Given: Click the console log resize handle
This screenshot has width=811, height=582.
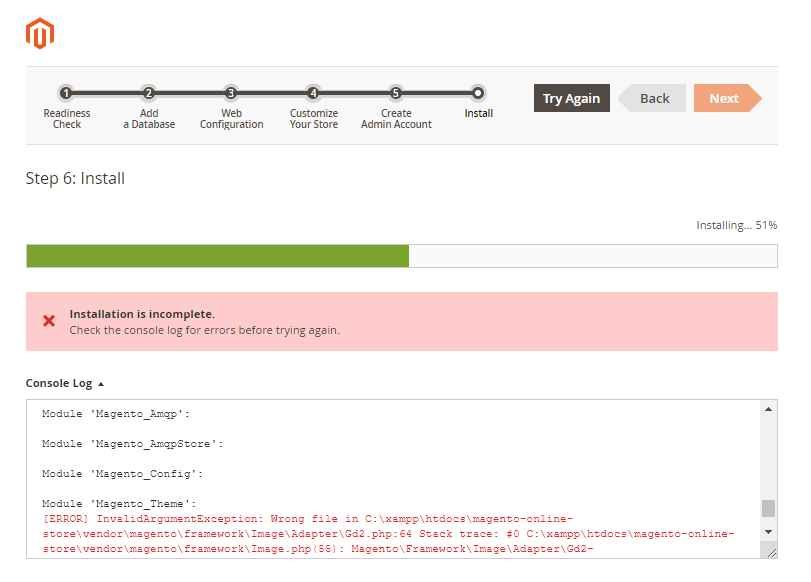Looking at the screenshot, I should coord(768,550).
